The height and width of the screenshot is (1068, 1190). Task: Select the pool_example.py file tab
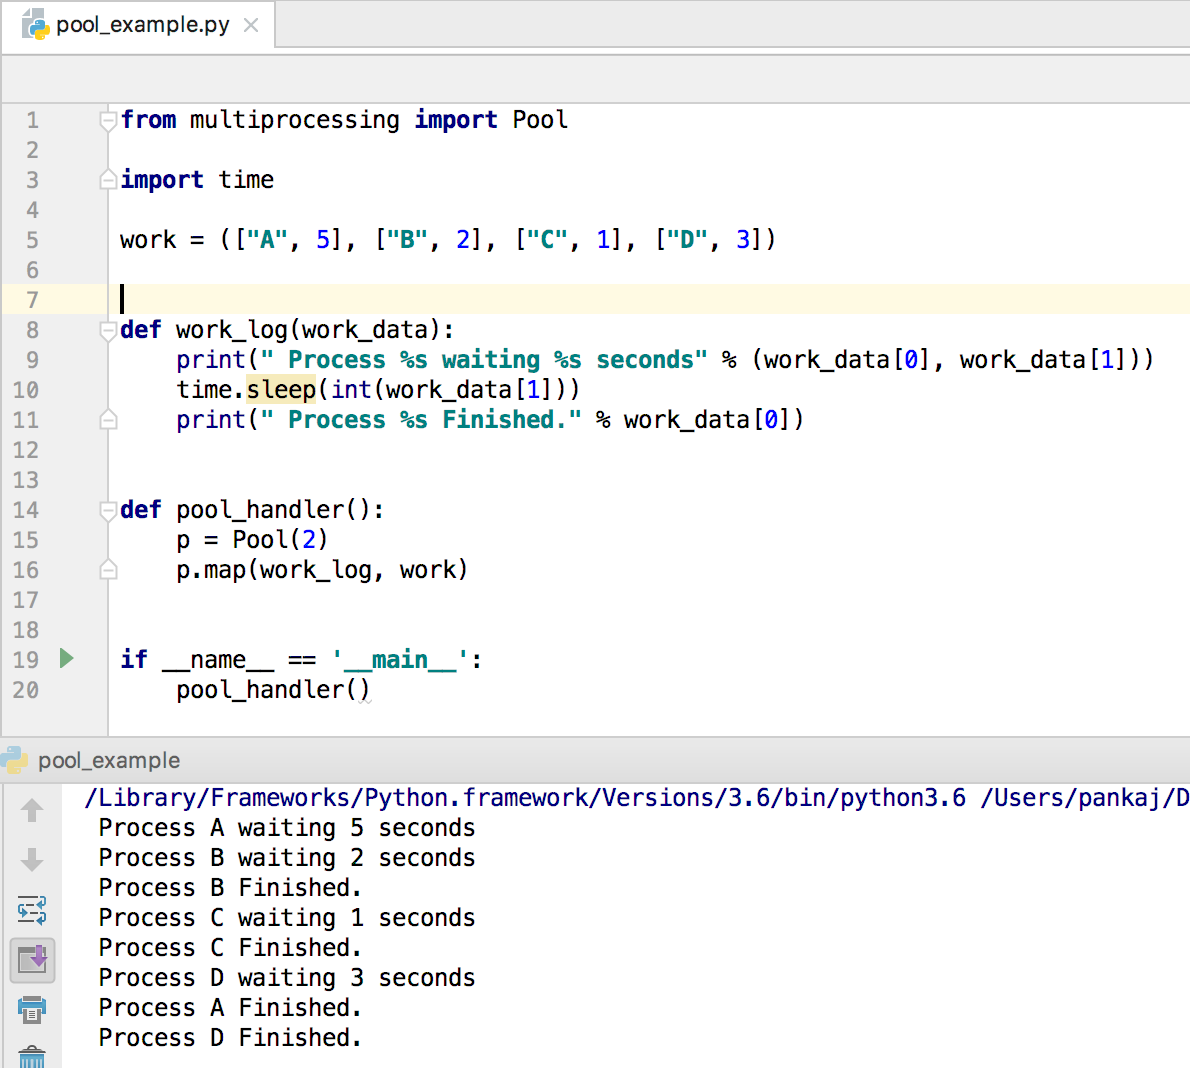(x=135, y=27)
